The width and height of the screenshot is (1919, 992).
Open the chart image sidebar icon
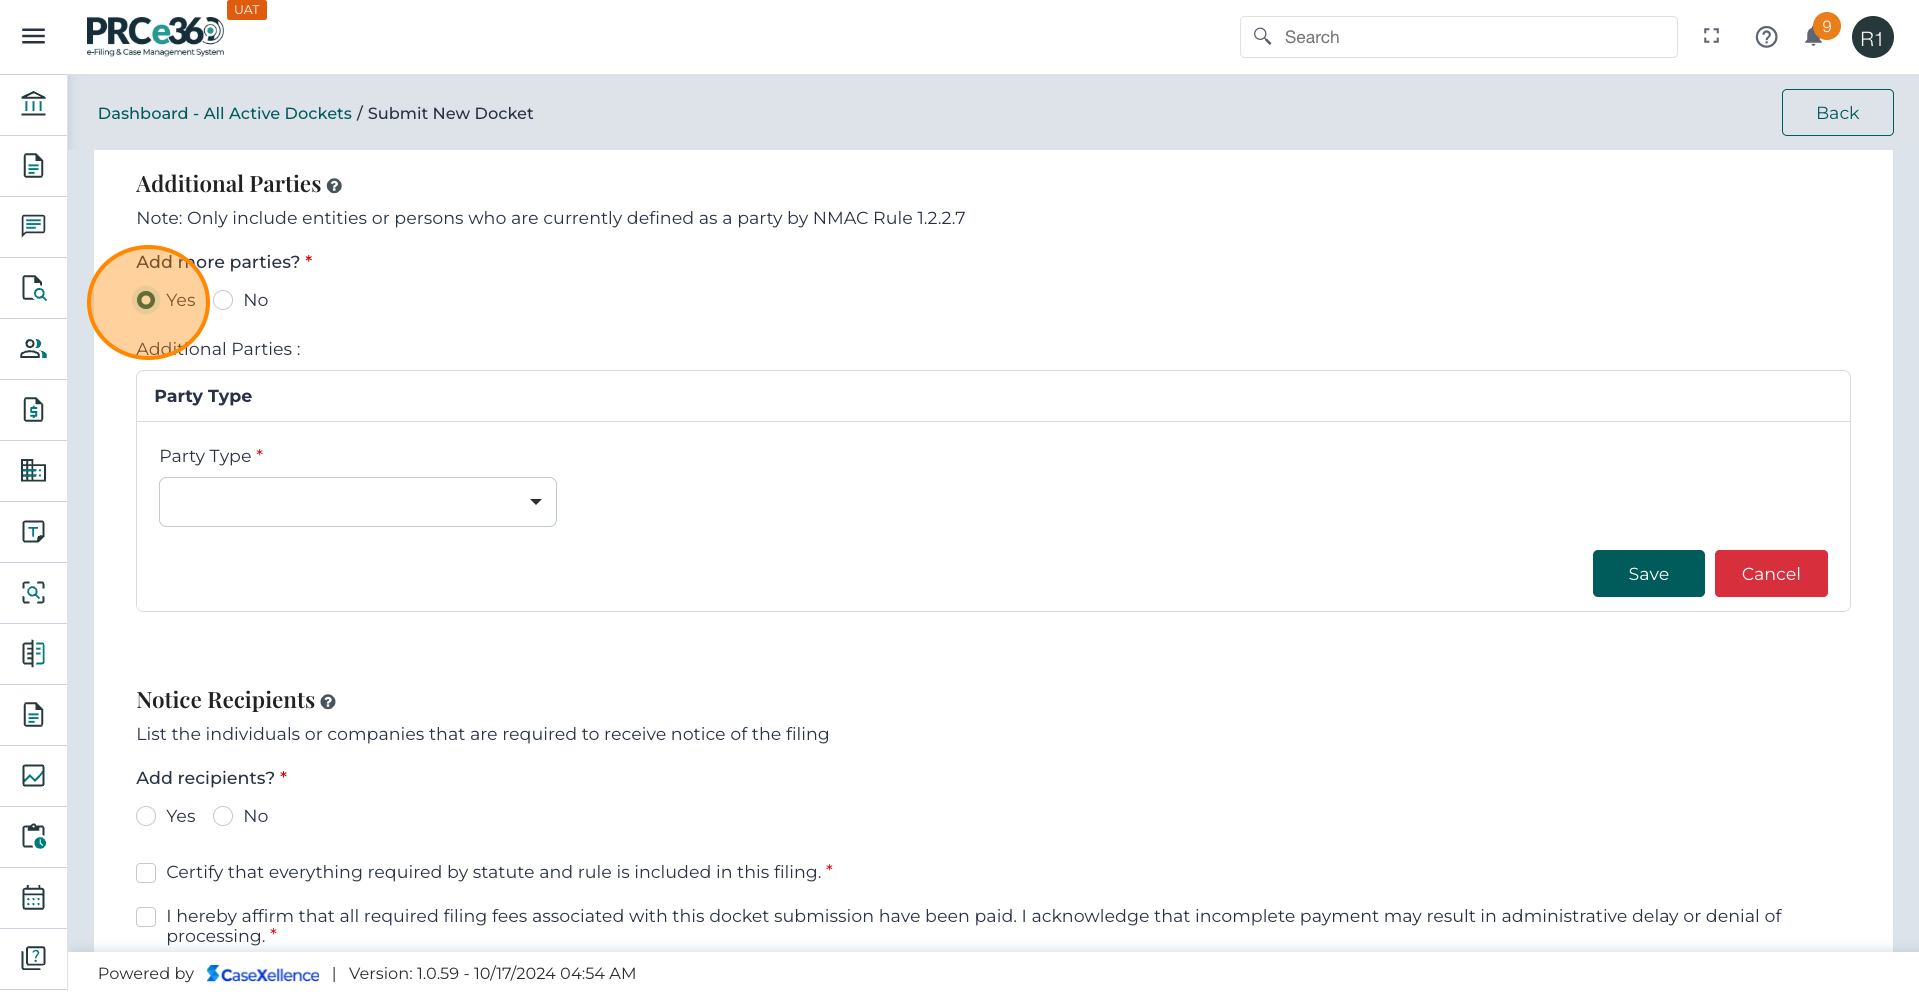[x=33, y=776]
